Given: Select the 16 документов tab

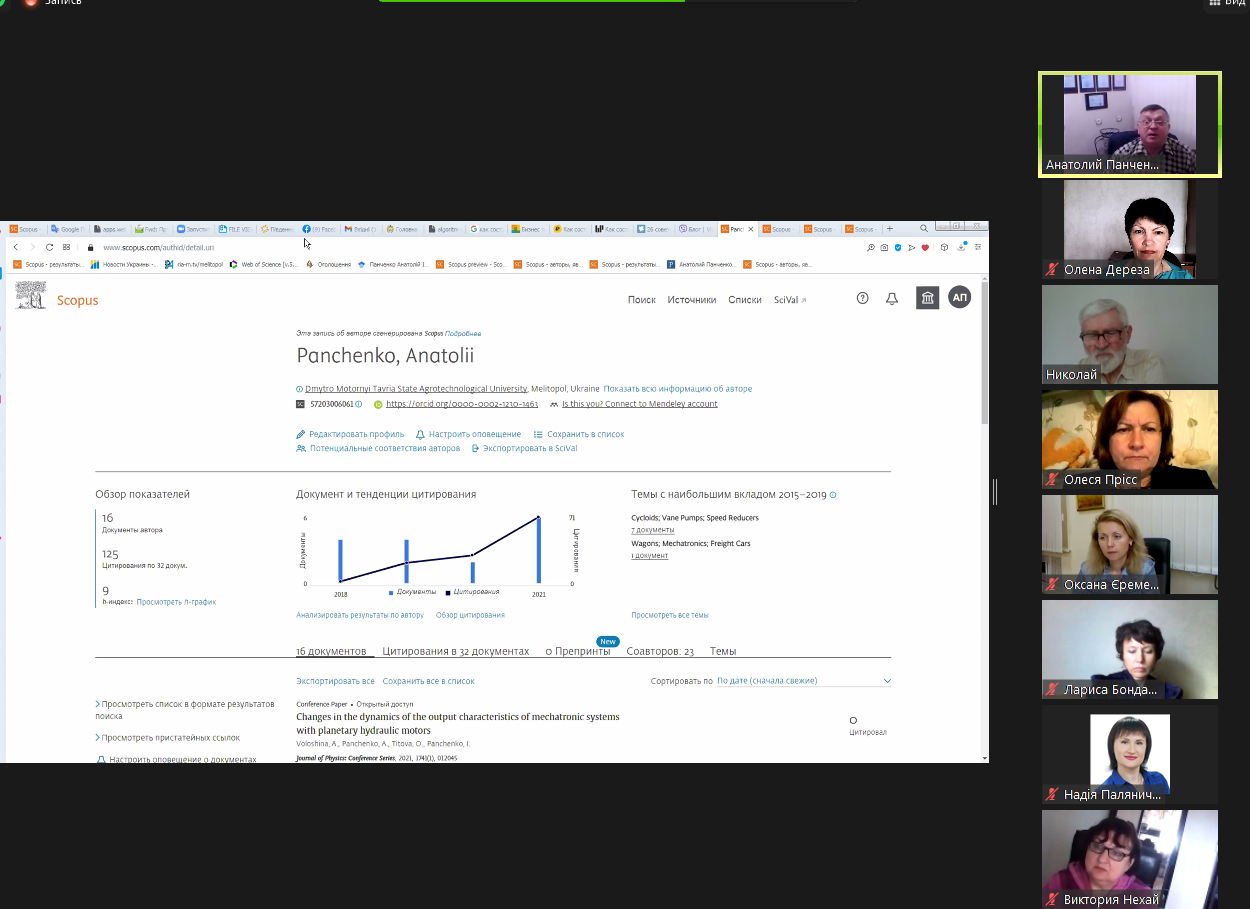Looking at the screenshot, I should (331, 651).
